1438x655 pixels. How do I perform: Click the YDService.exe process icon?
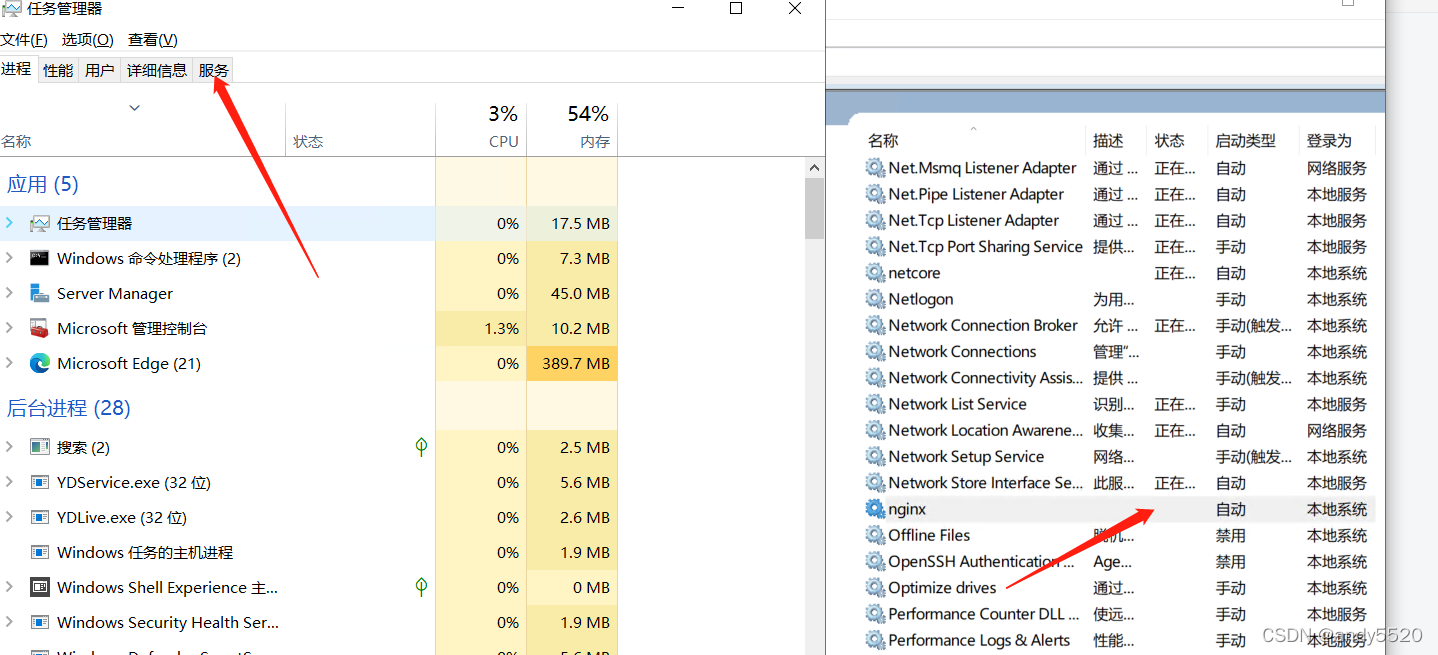[40, 483]
